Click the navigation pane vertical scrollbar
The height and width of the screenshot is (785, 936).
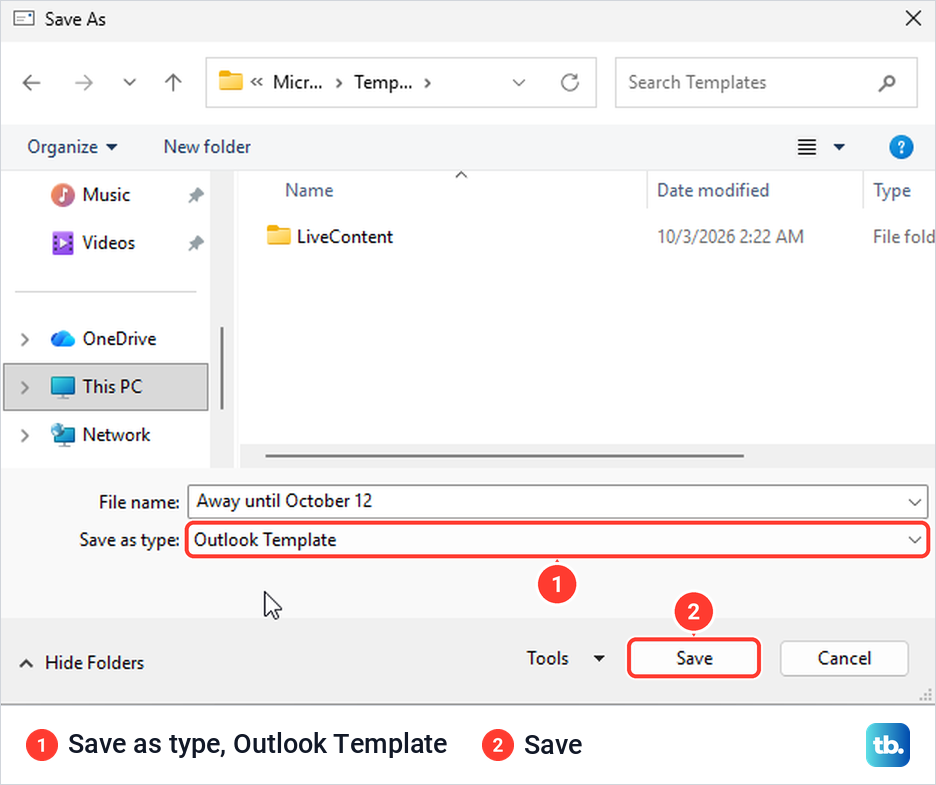coord(222,368)
